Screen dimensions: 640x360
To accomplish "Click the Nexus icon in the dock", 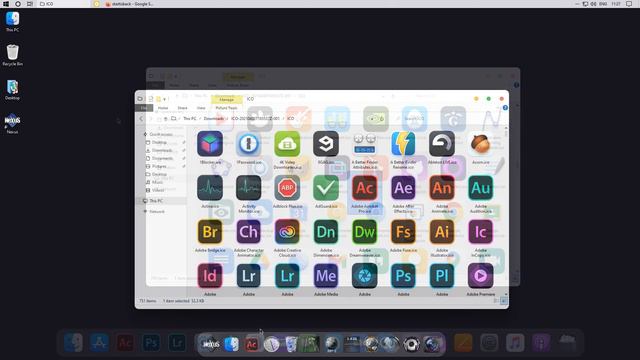I will click(x=211, y=344).
